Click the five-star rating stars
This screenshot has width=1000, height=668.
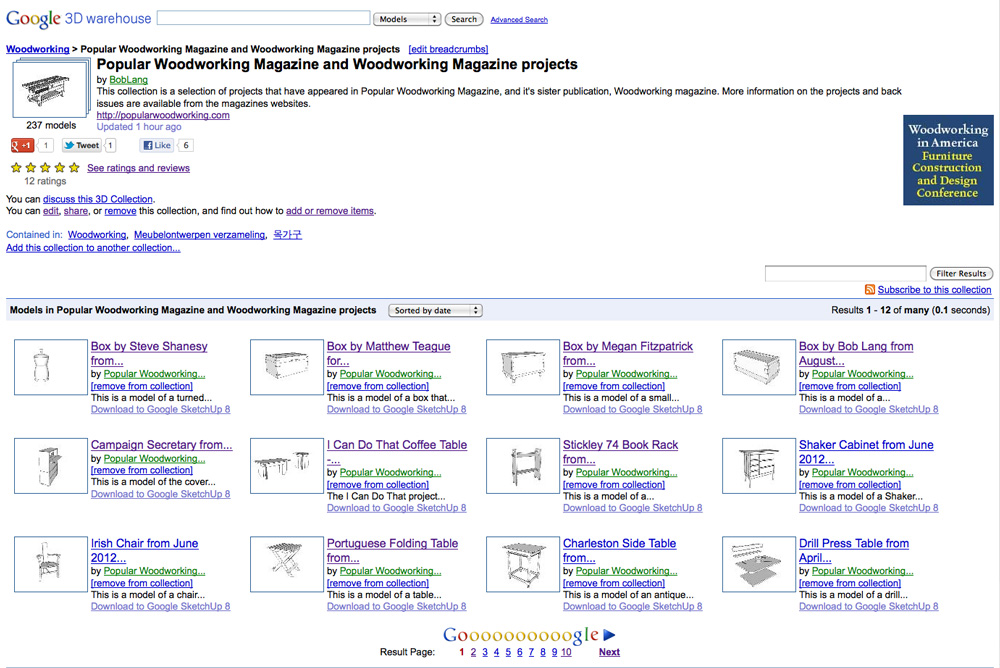(x=44, y=168)
